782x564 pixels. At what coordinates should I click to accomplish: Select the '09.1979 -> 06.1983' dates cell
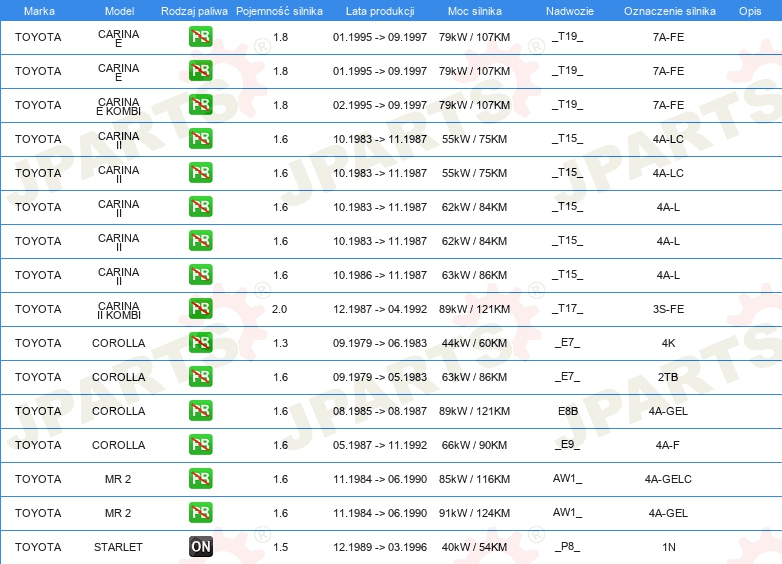pos(380,343)
